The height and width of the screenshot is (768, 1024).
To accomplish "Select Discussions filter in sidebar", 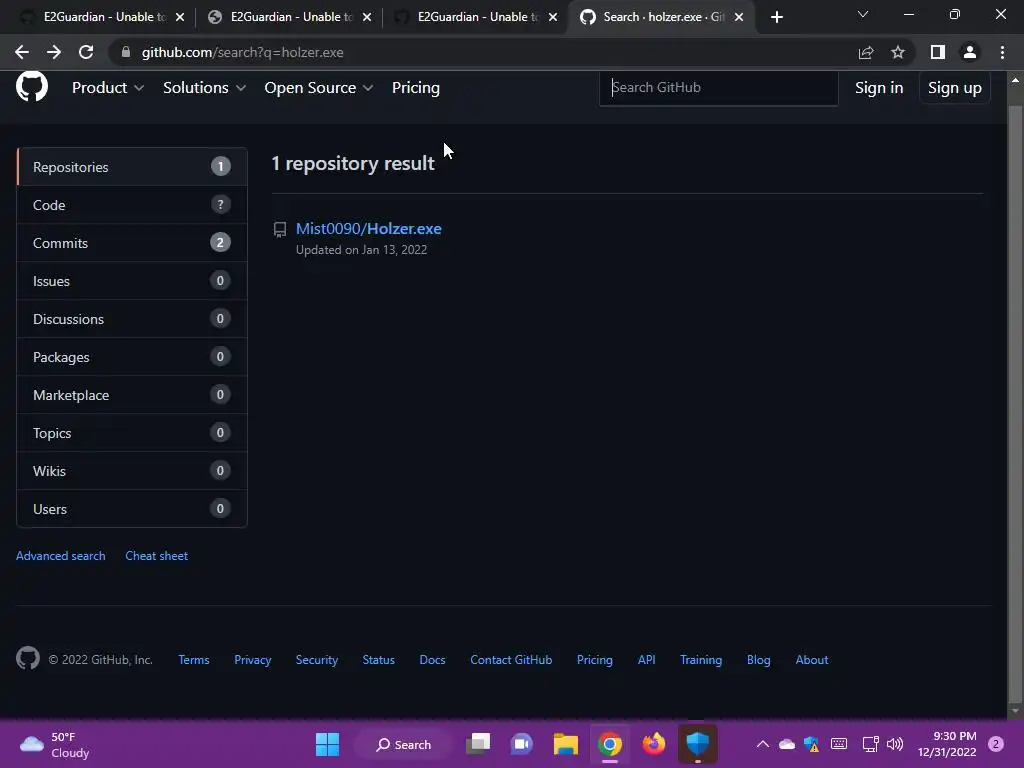I will click(x=132, y=319).
